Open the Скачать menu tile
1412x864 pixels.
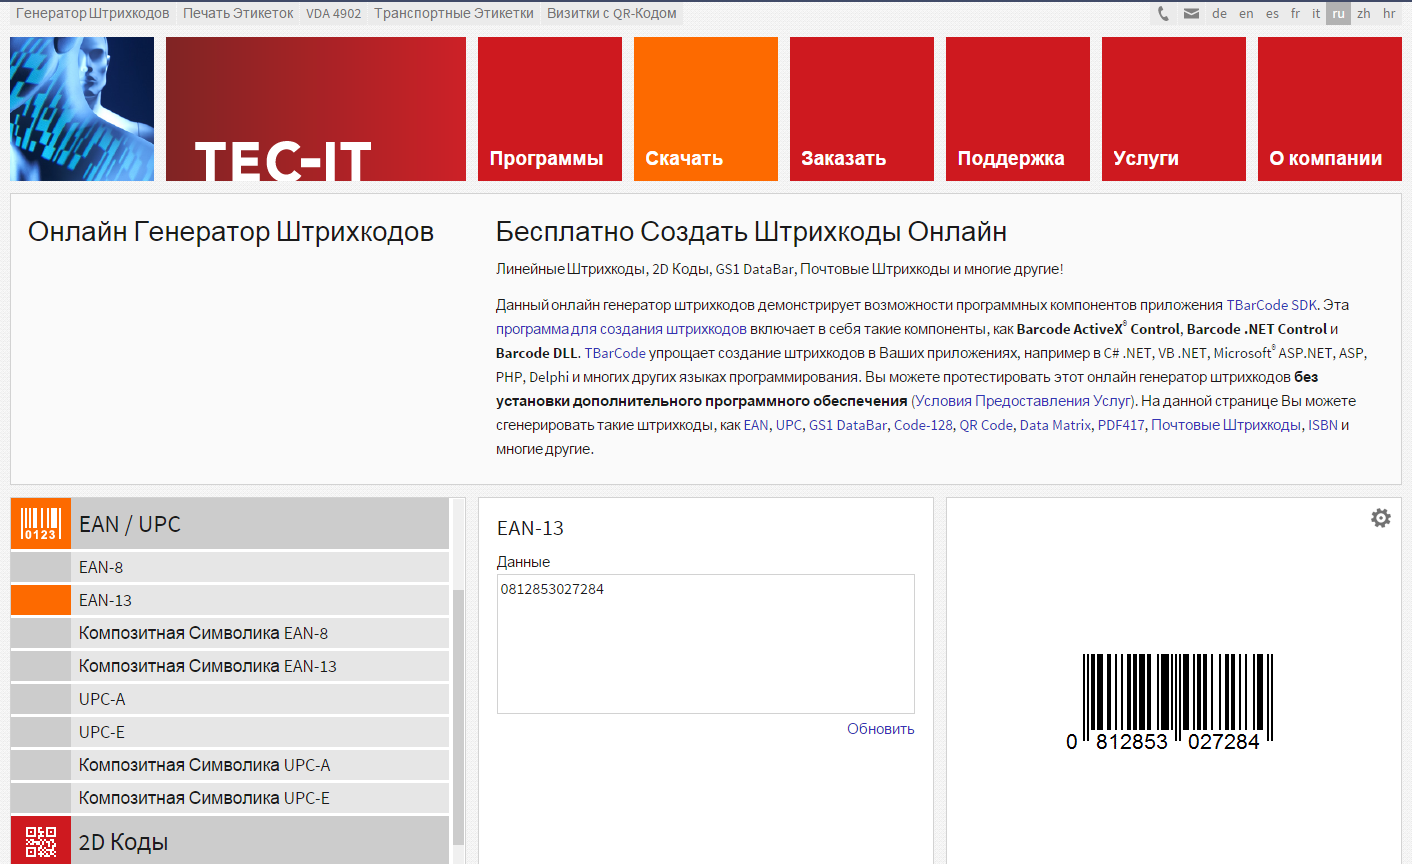tap(705, 109)
